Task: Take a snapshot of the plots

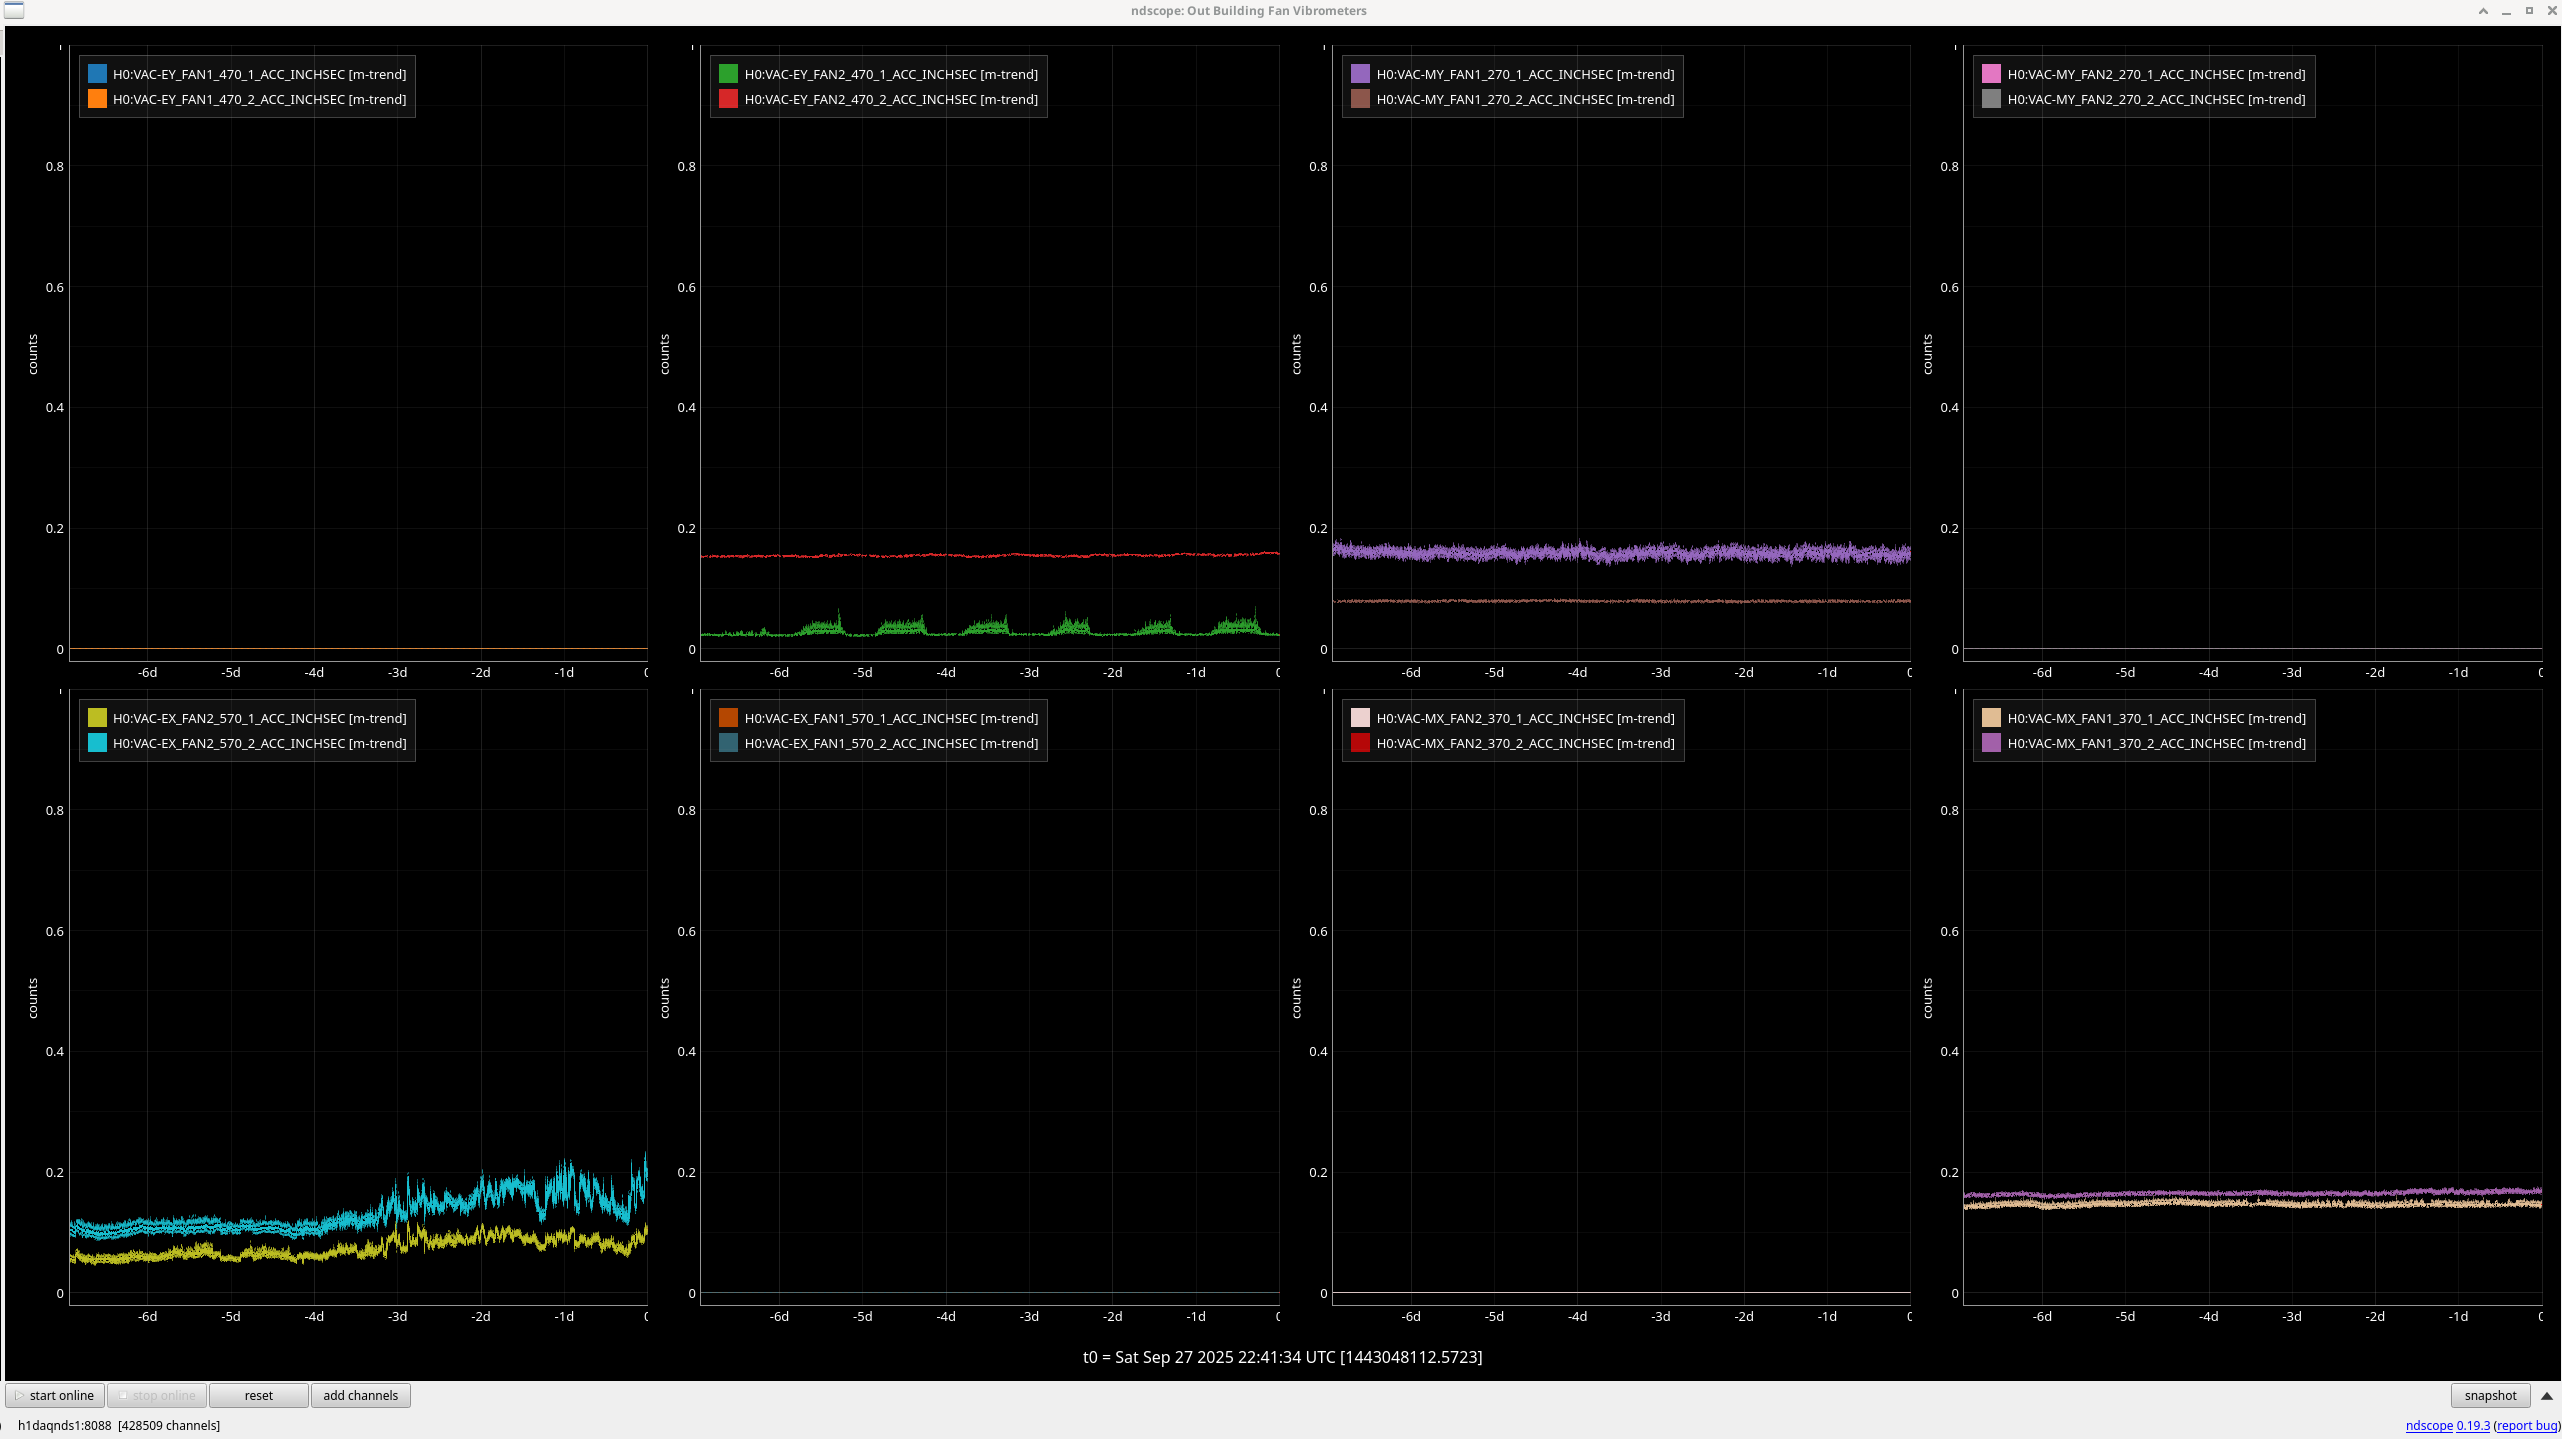Action: tap(2489, 1395)
